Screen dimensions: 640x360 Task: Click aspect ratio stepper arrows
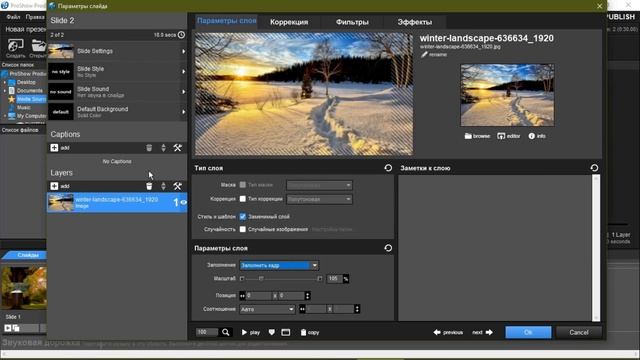point(357,309)
